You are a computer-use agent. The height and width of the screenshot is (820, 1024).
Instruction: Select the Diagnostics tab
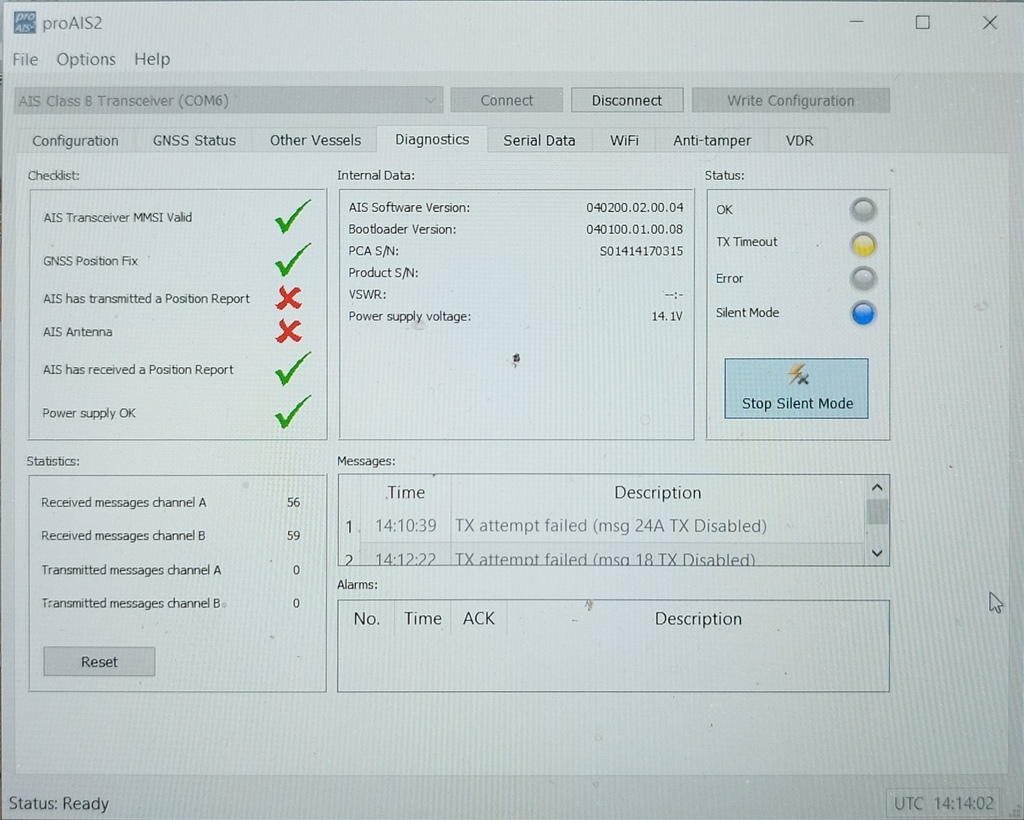click(432, 139)
